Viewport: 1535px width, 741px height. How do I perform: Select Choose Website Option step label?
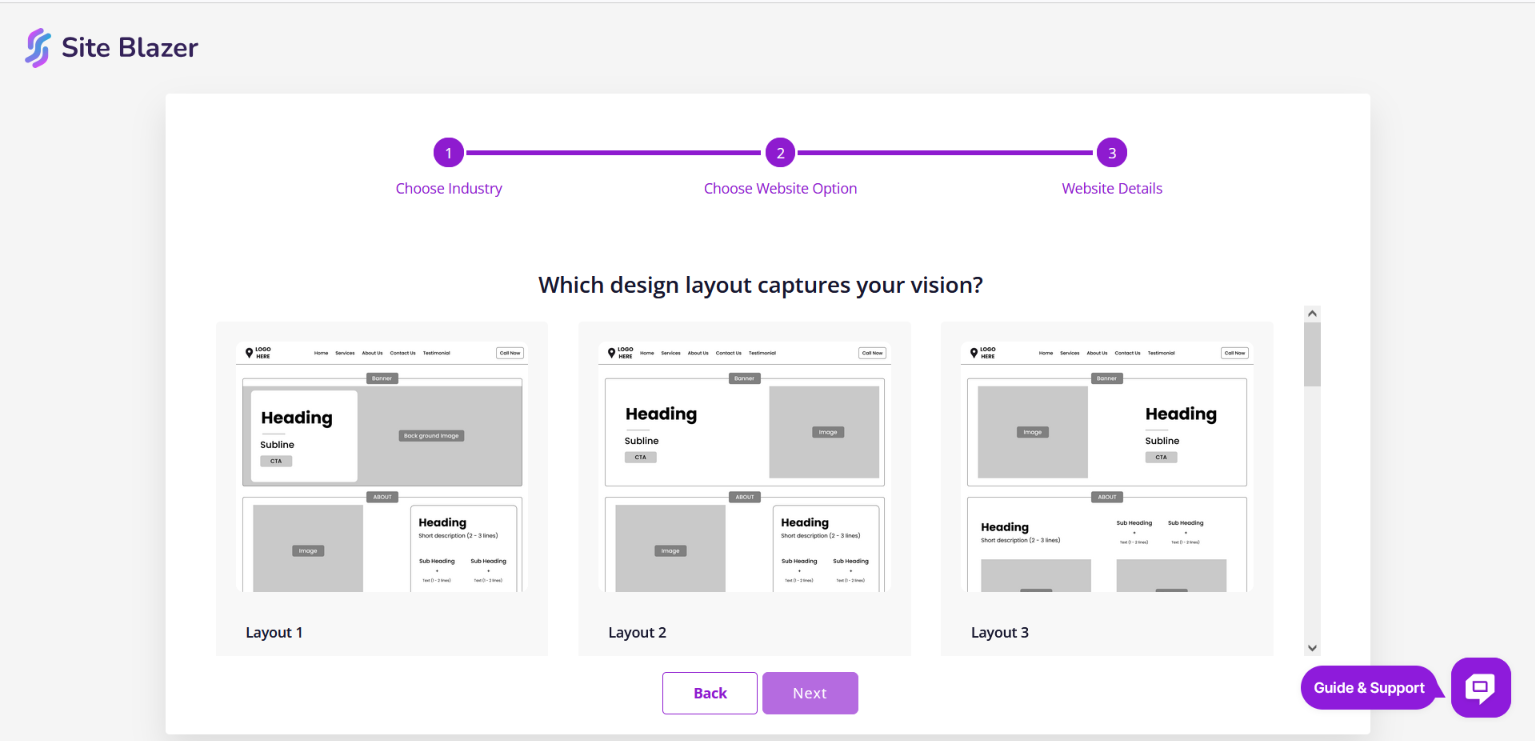tap(780, 188)
